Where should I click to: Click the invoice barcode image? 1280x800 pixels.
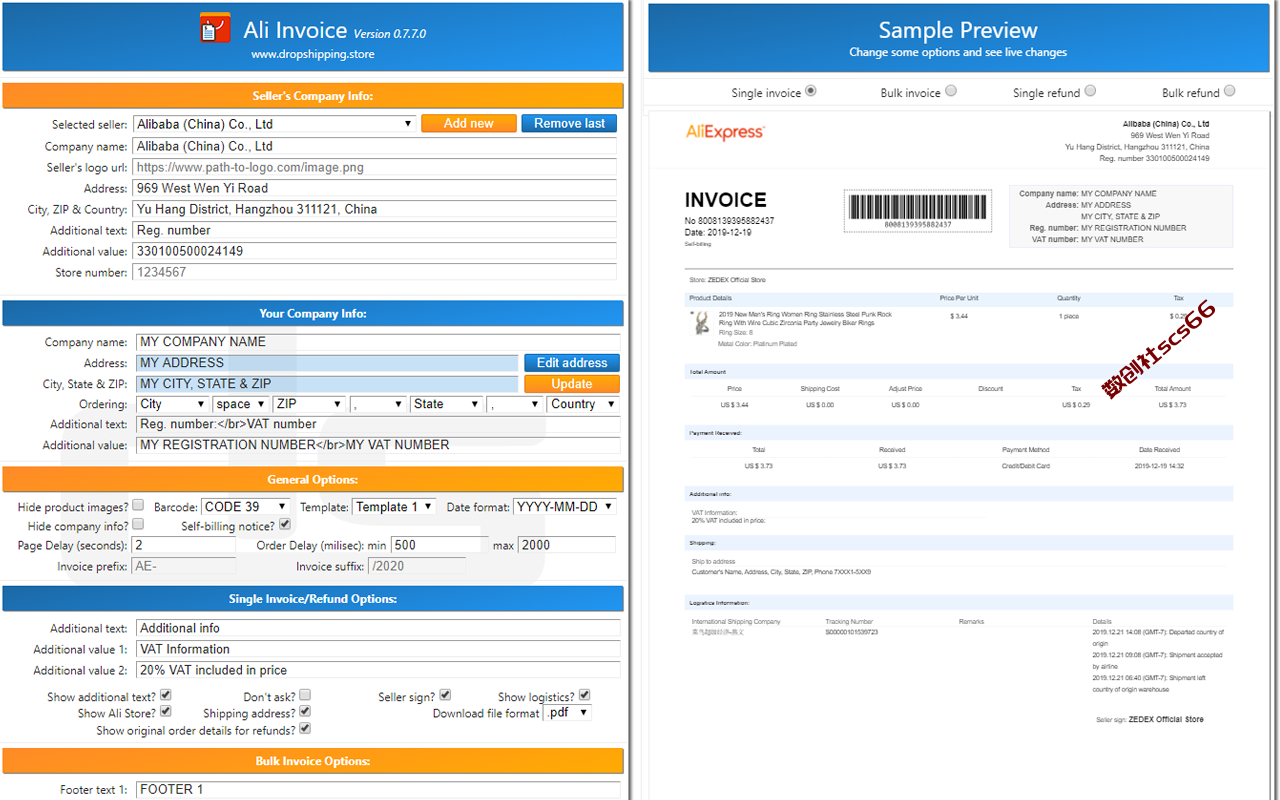click(x=918, y=210)
